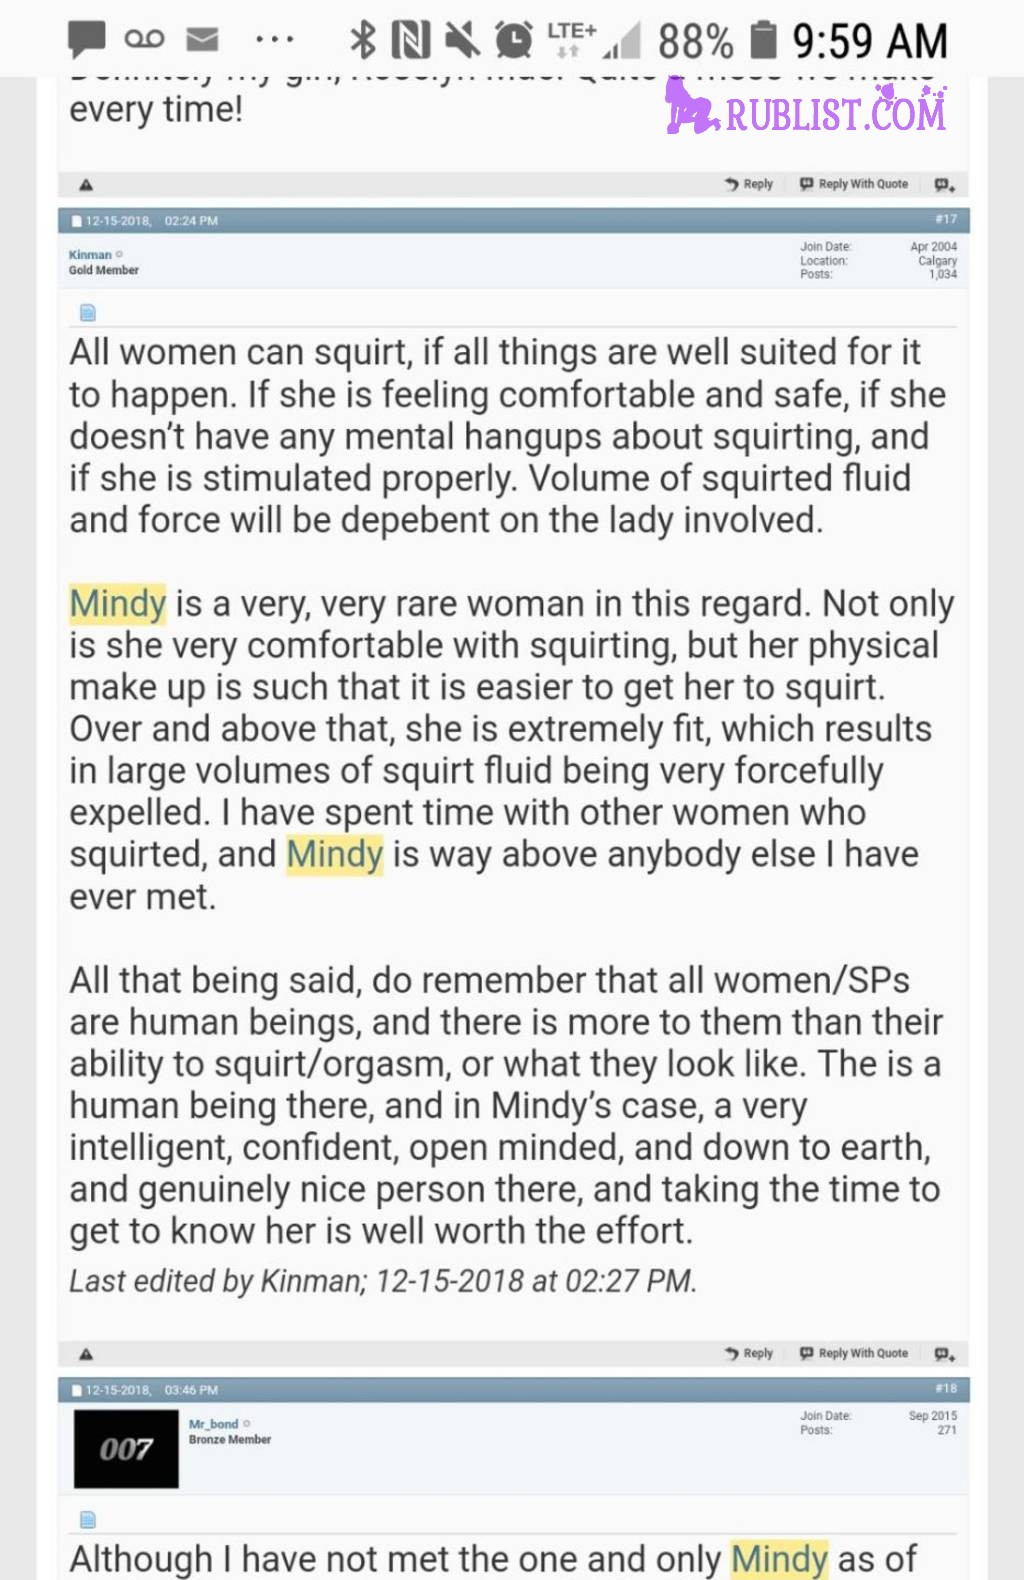Tap multi-quote icon below Kinman's post

pos(944,1354)
